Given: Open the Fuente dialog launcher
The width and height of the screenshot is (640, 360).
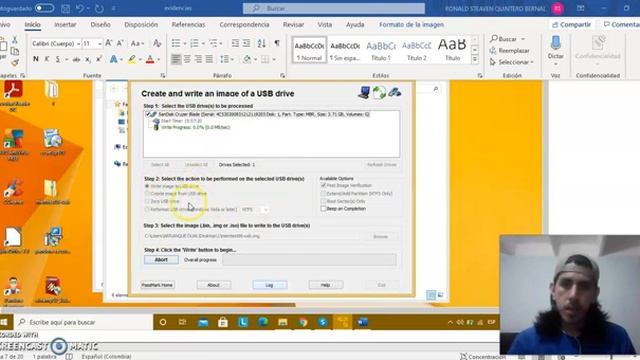Looking at the screenshot, I should click(162, 76).
